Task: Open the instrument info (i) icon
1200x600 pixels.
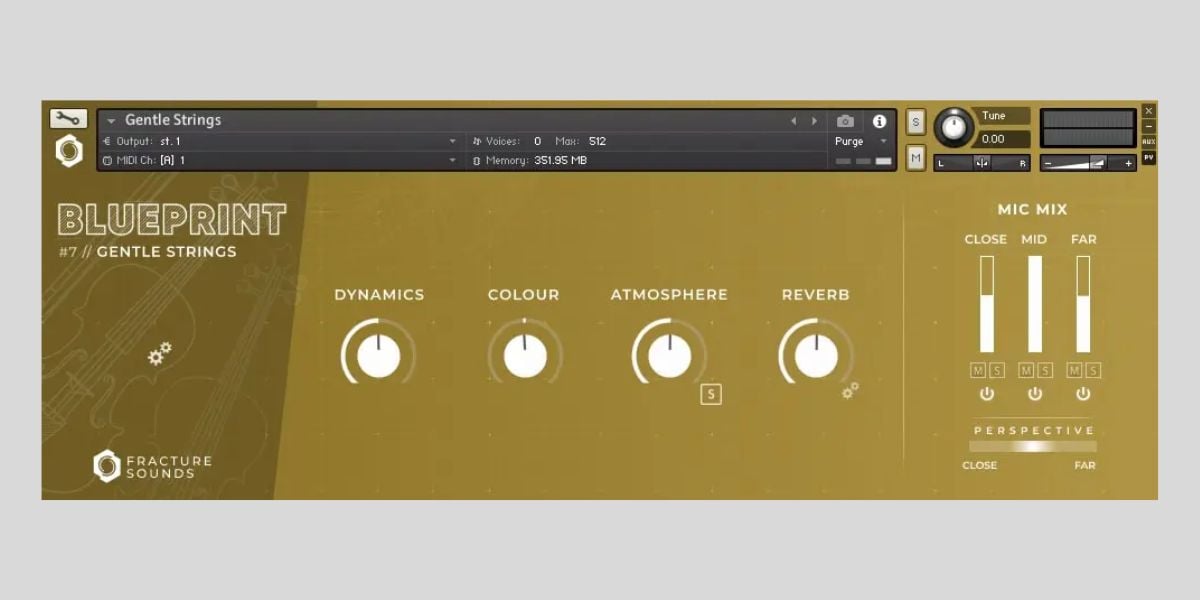Action: coord(879,121)
